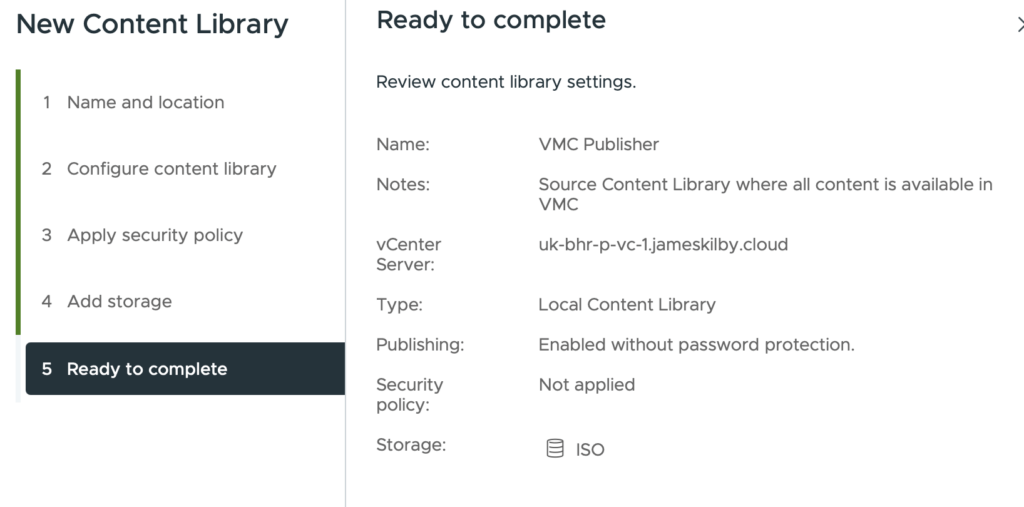Viewport: 1024px width, 507px height.
Task: Click the VMC Publisher name value
Action: [x=598, y=144]
